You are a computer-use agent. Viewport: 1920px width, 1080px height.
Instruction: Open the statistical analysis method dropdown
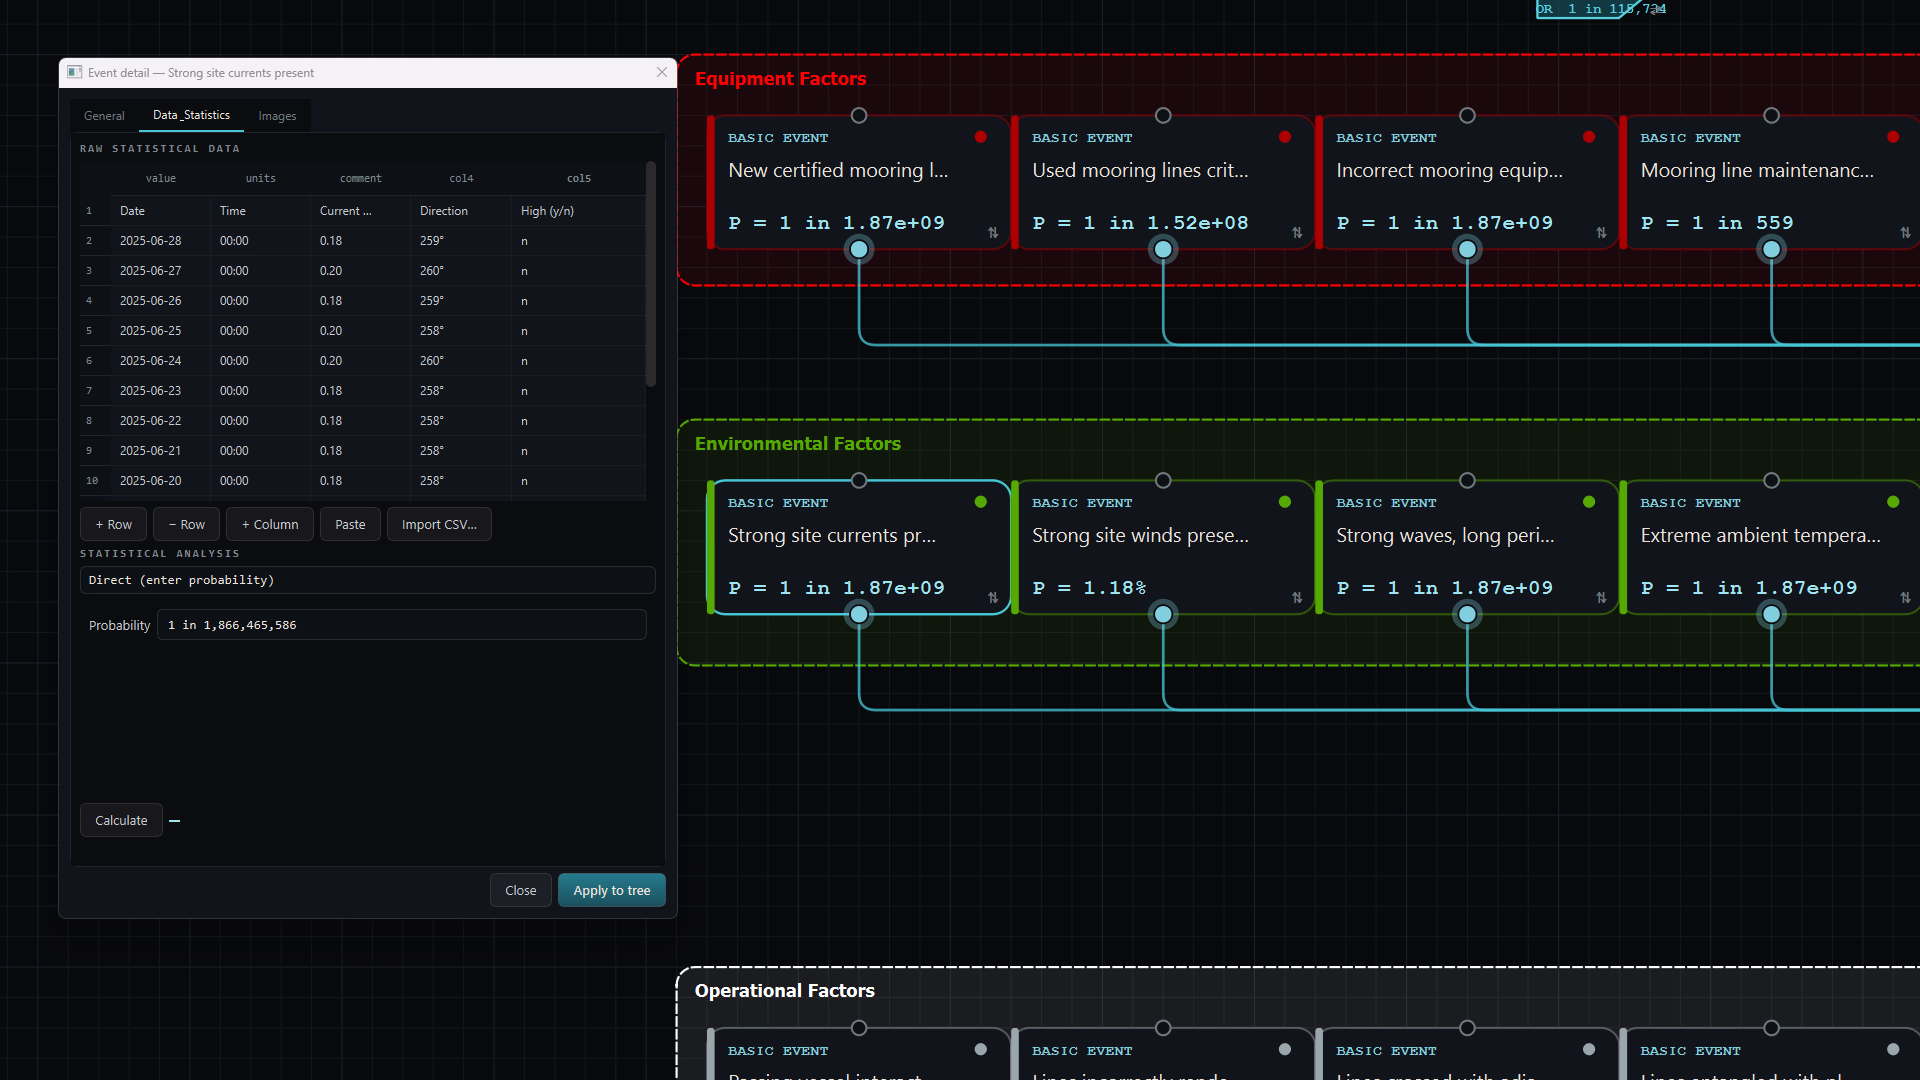click(x=368, y=580)
